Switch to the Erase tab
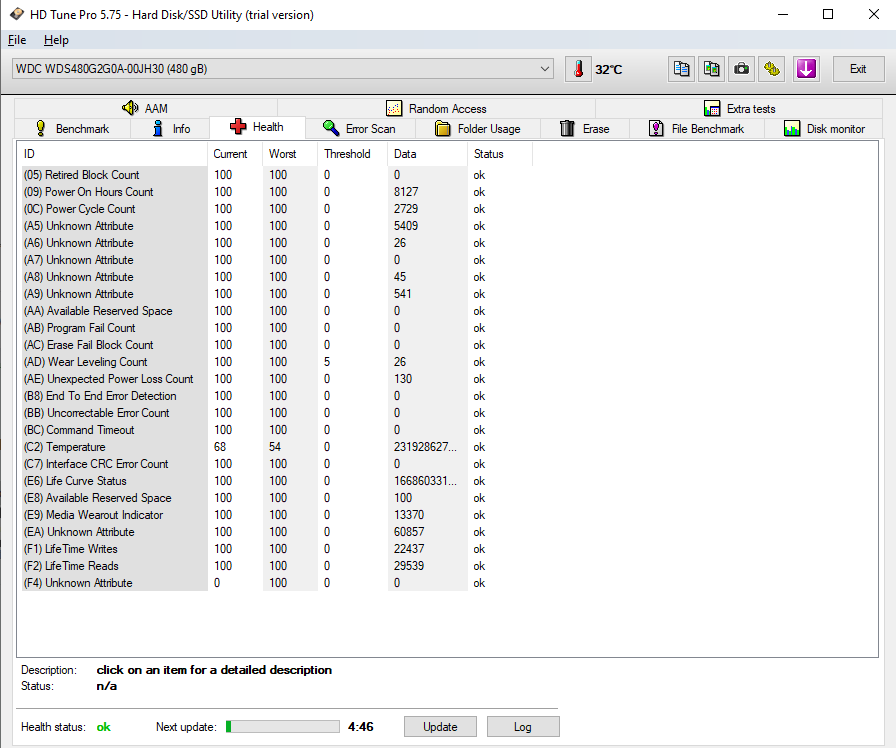 585,129
